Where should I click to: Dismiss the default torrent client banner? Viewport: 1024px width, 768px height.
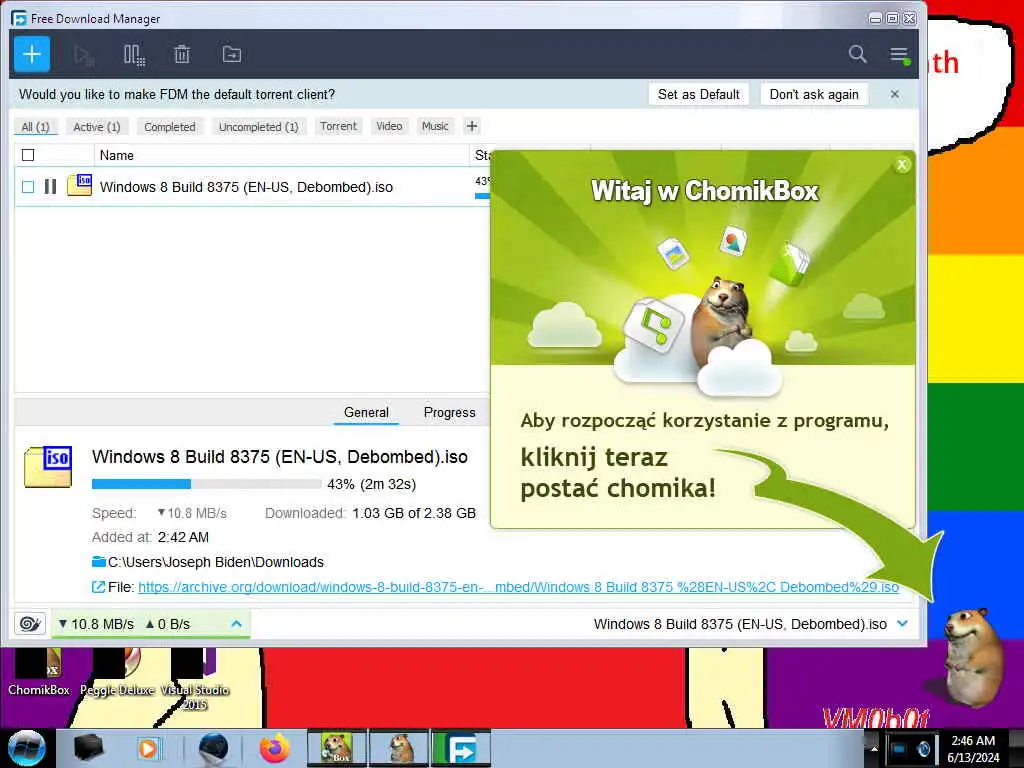coord(895,94)
